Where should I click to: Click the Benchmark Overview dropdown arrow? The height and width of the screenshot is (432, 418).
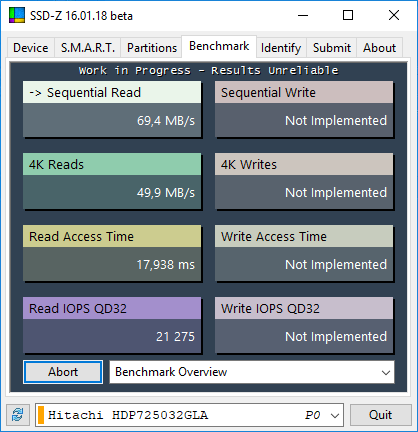(386, 372)
